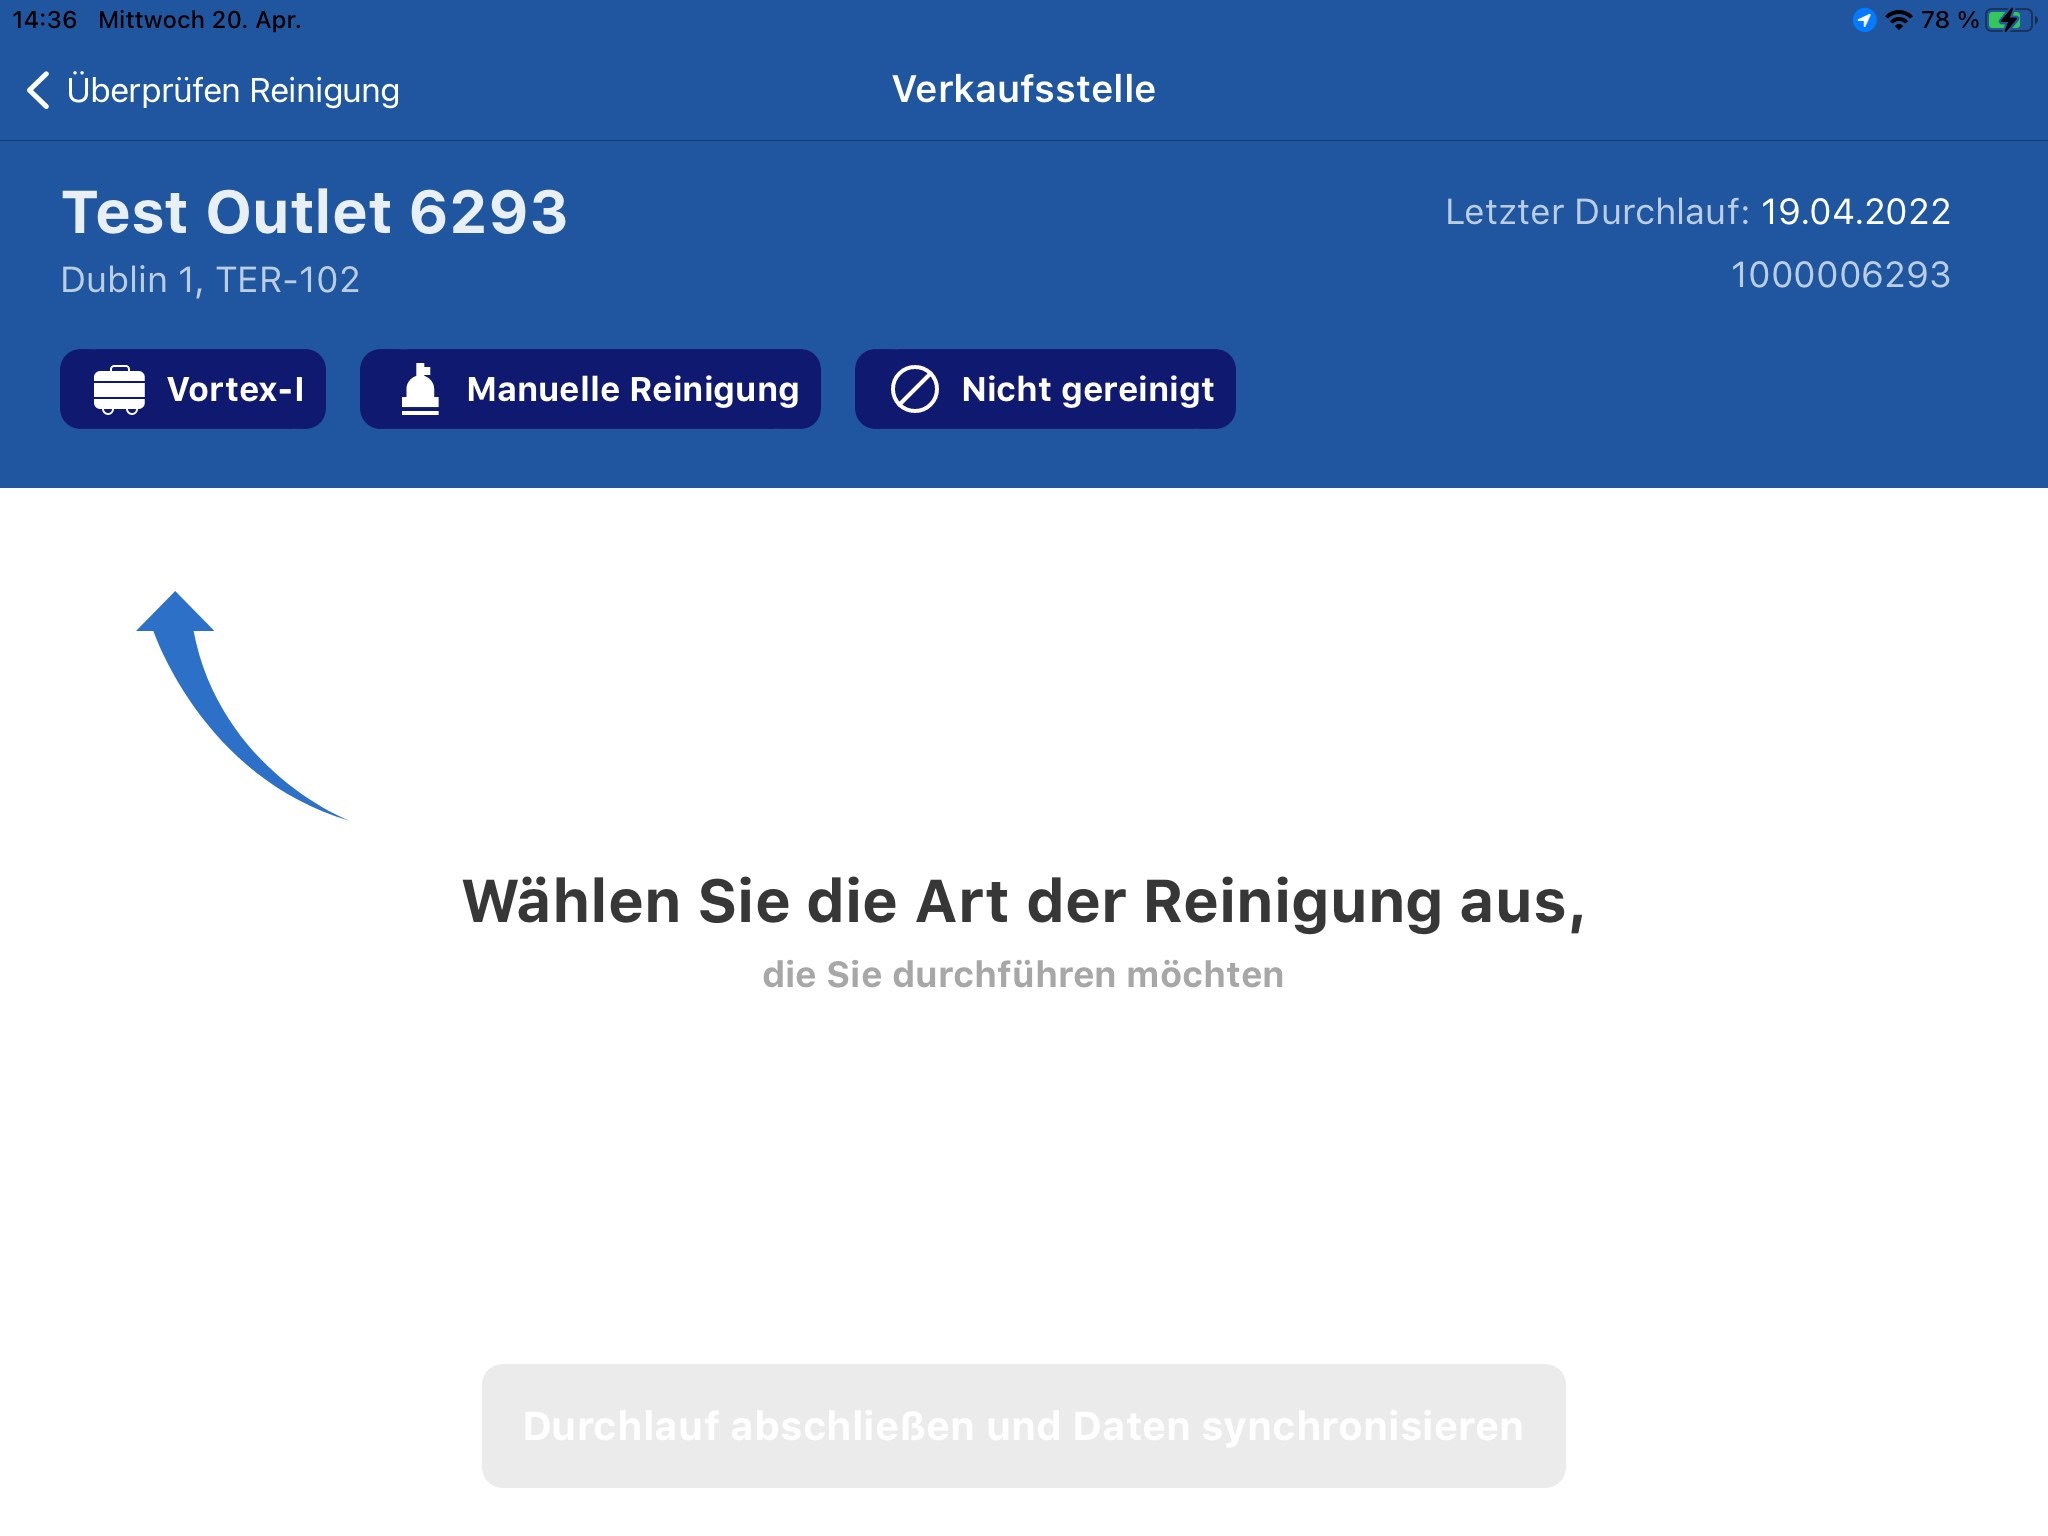2048x1536 pixels.
Task: Tap the Vortex-I machine icon
Action: pyautogui.click(x=119, y=389)
